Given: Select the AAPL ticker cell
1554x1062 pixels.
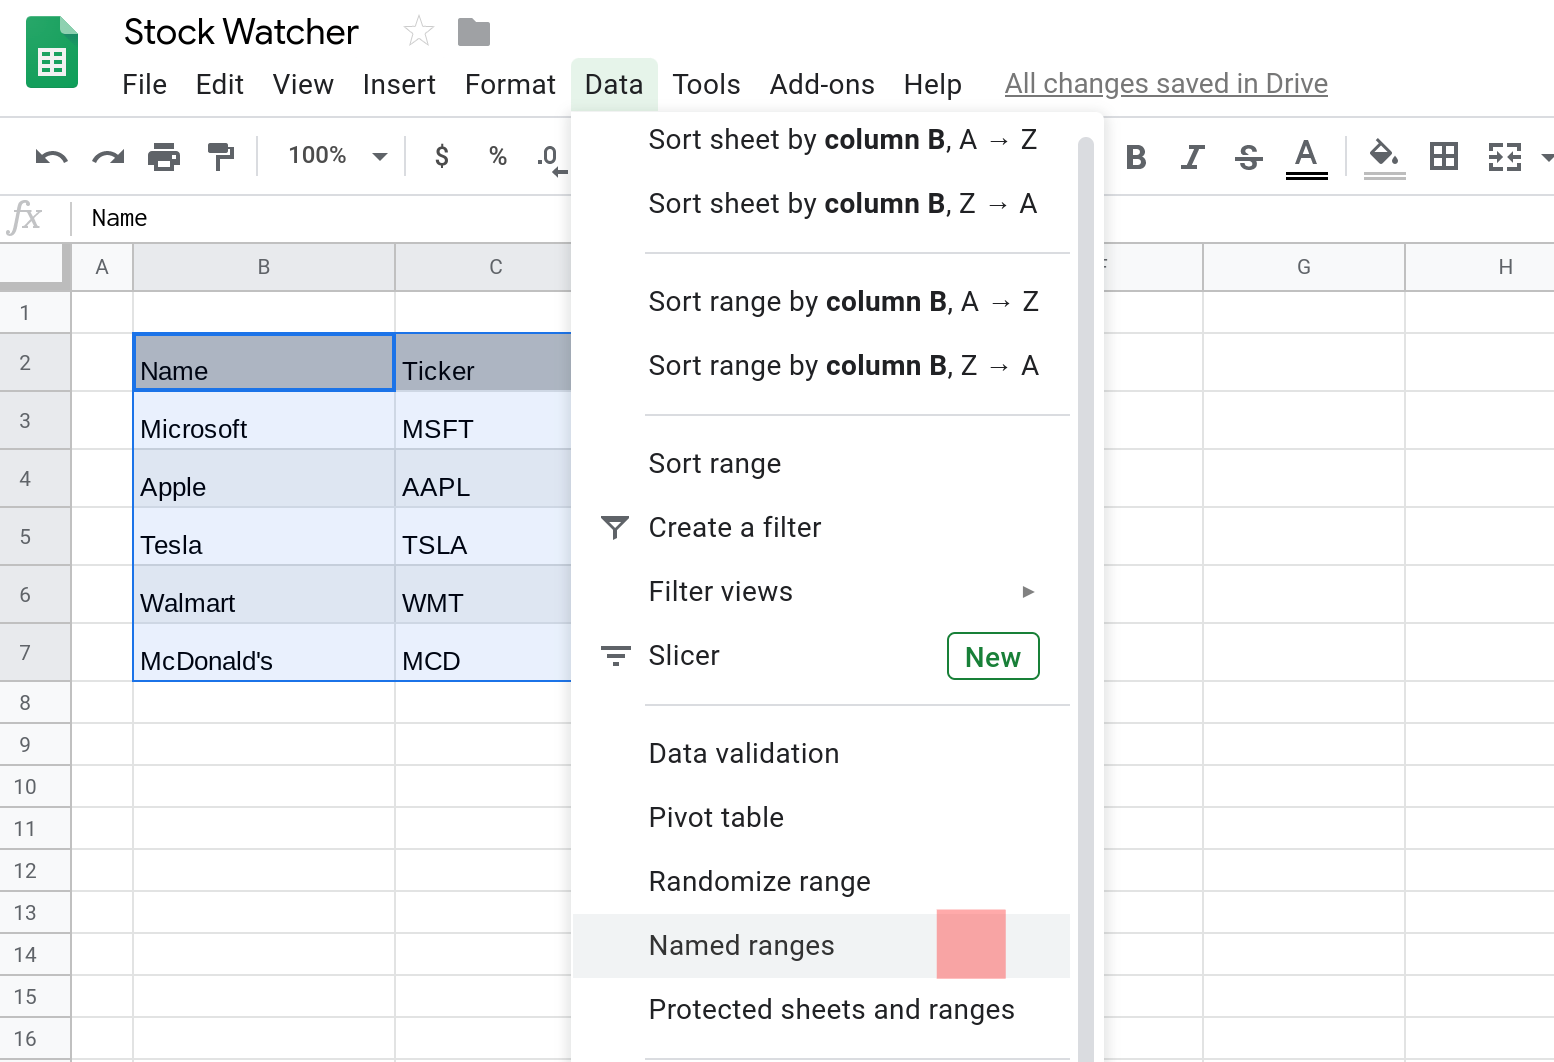Looking at the screenshot, I should (483, 478).
